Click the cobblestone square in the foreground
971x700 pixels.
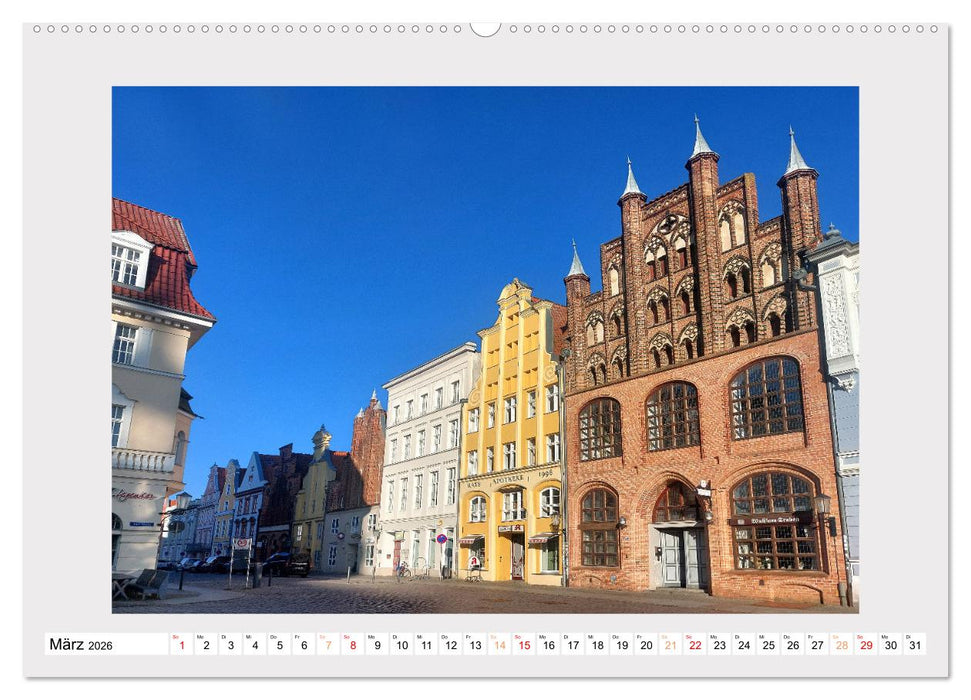click(x=400, y=595)
